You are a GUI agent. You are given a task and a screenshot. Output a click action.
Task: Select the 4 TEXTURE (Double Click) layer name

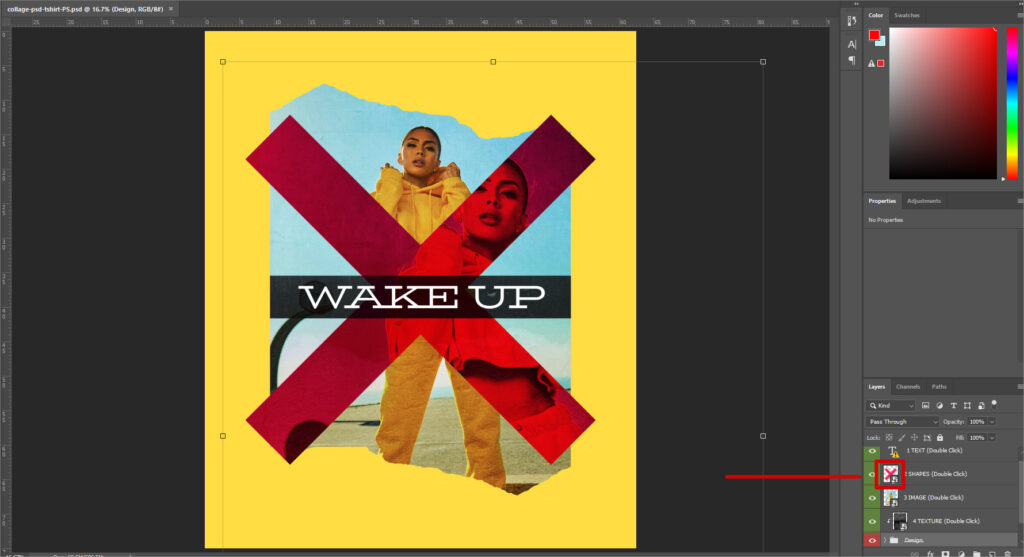[946, 521]
